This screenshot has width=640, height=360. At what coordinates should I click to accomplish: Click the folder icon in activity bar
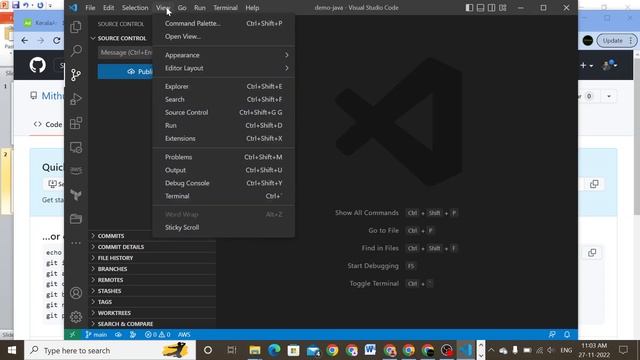[x=76, y=219]
